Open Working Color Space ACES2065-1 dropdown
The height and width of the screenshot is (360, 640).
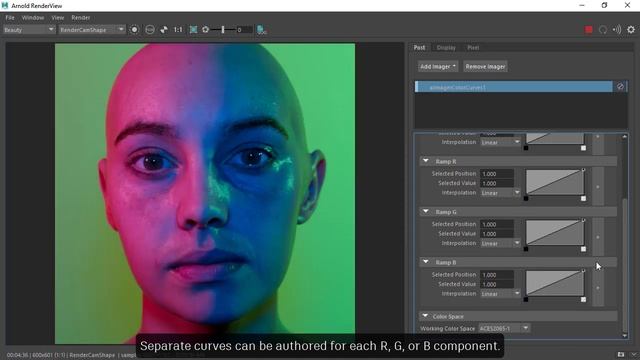point(504,328)
